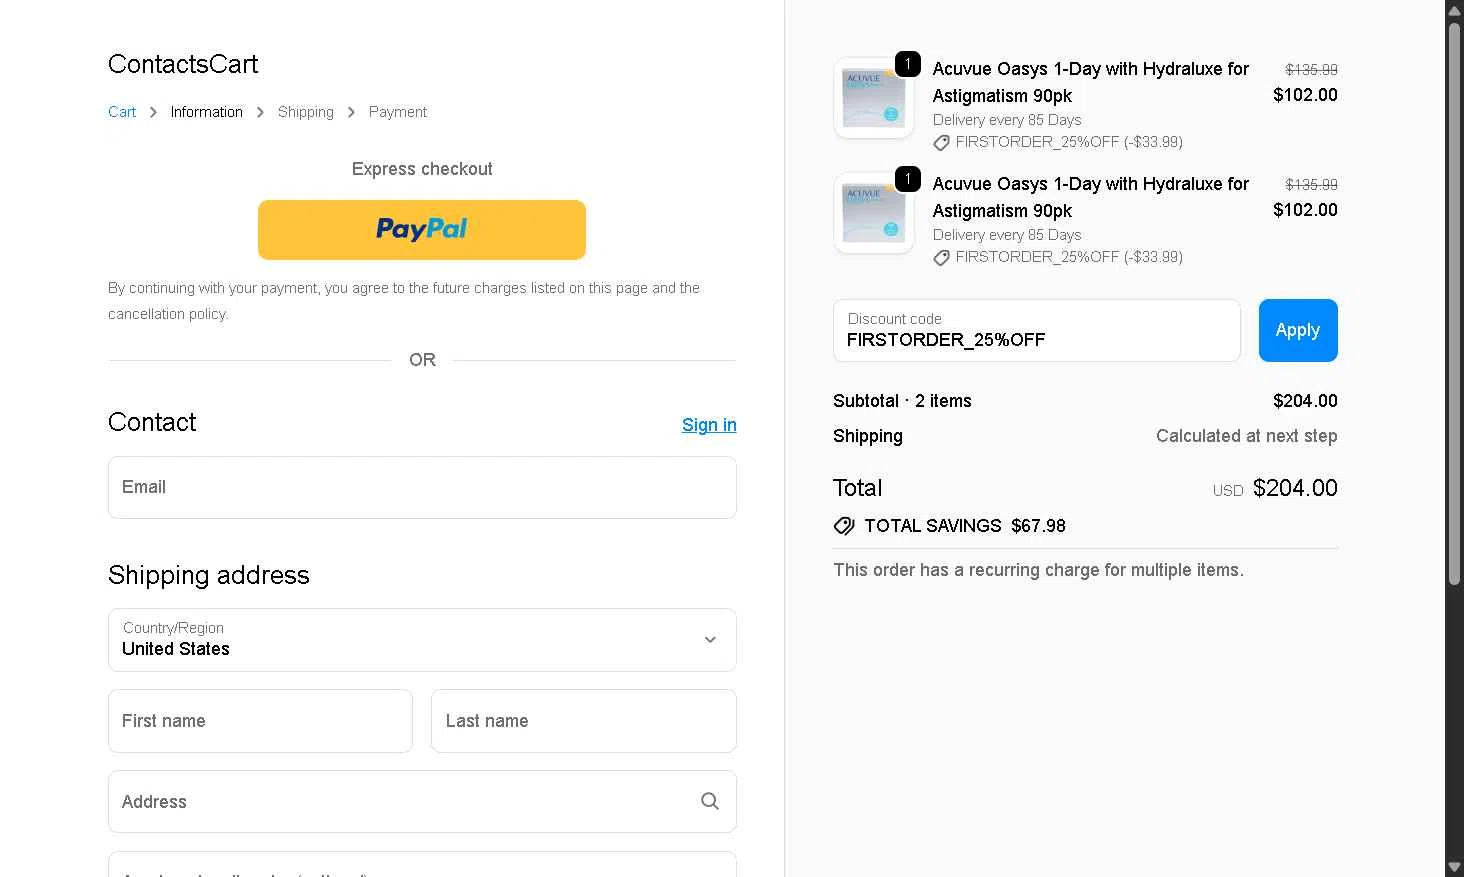Click first Acuvue Oasys product thumbnail
Screen dimensions: 1464x877
click(874, 98)
